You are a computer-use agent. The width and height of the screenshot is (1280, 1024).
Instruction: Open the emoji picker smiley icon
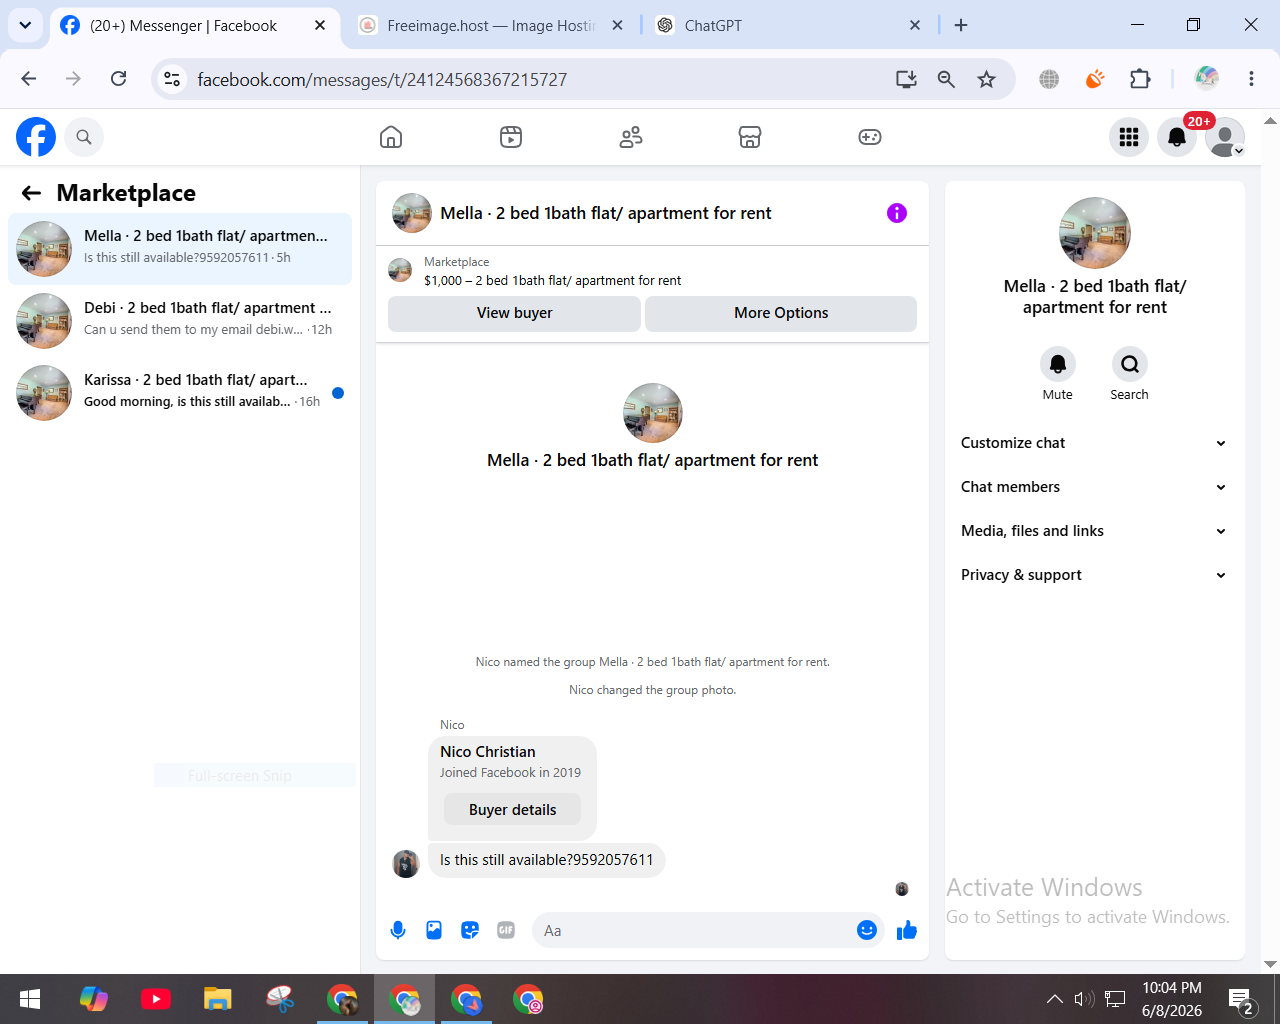click(x=867, y=931)
